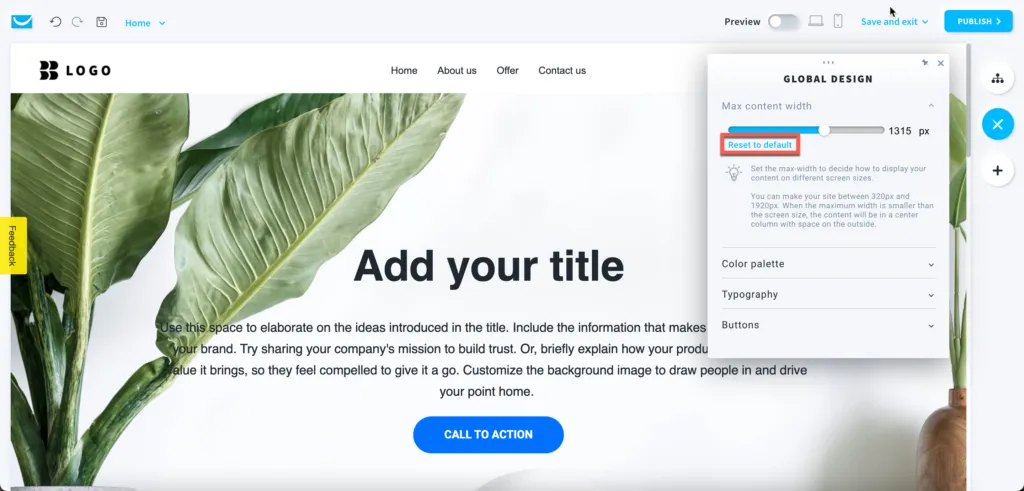Toggle the Preview switch
The width and height of the screenshot is (1024, 491).
pos(783,22)
